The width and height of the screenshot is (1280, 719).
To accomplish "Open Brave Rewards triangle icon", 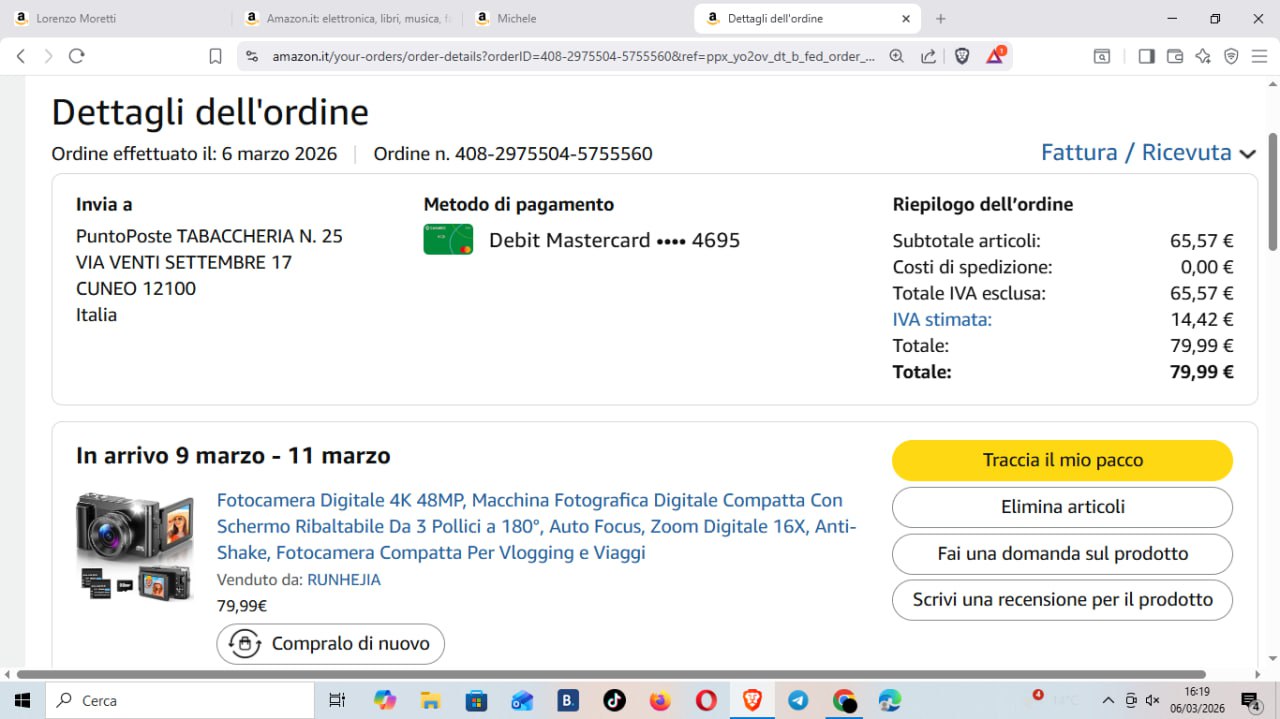I will pos(995,56).
